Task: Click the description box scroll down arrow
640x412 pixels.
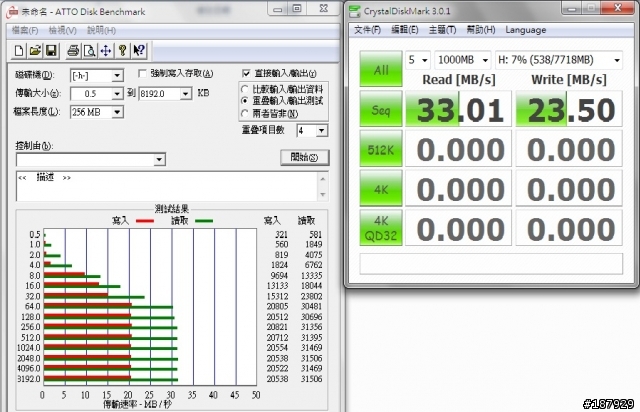Action: [323, 194]
